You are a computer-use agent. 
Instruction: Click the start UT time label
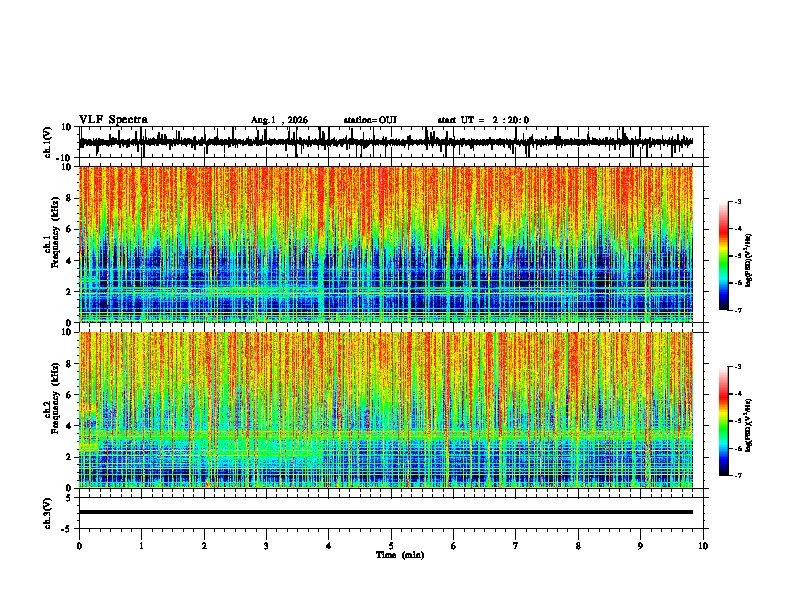[483, 120]
